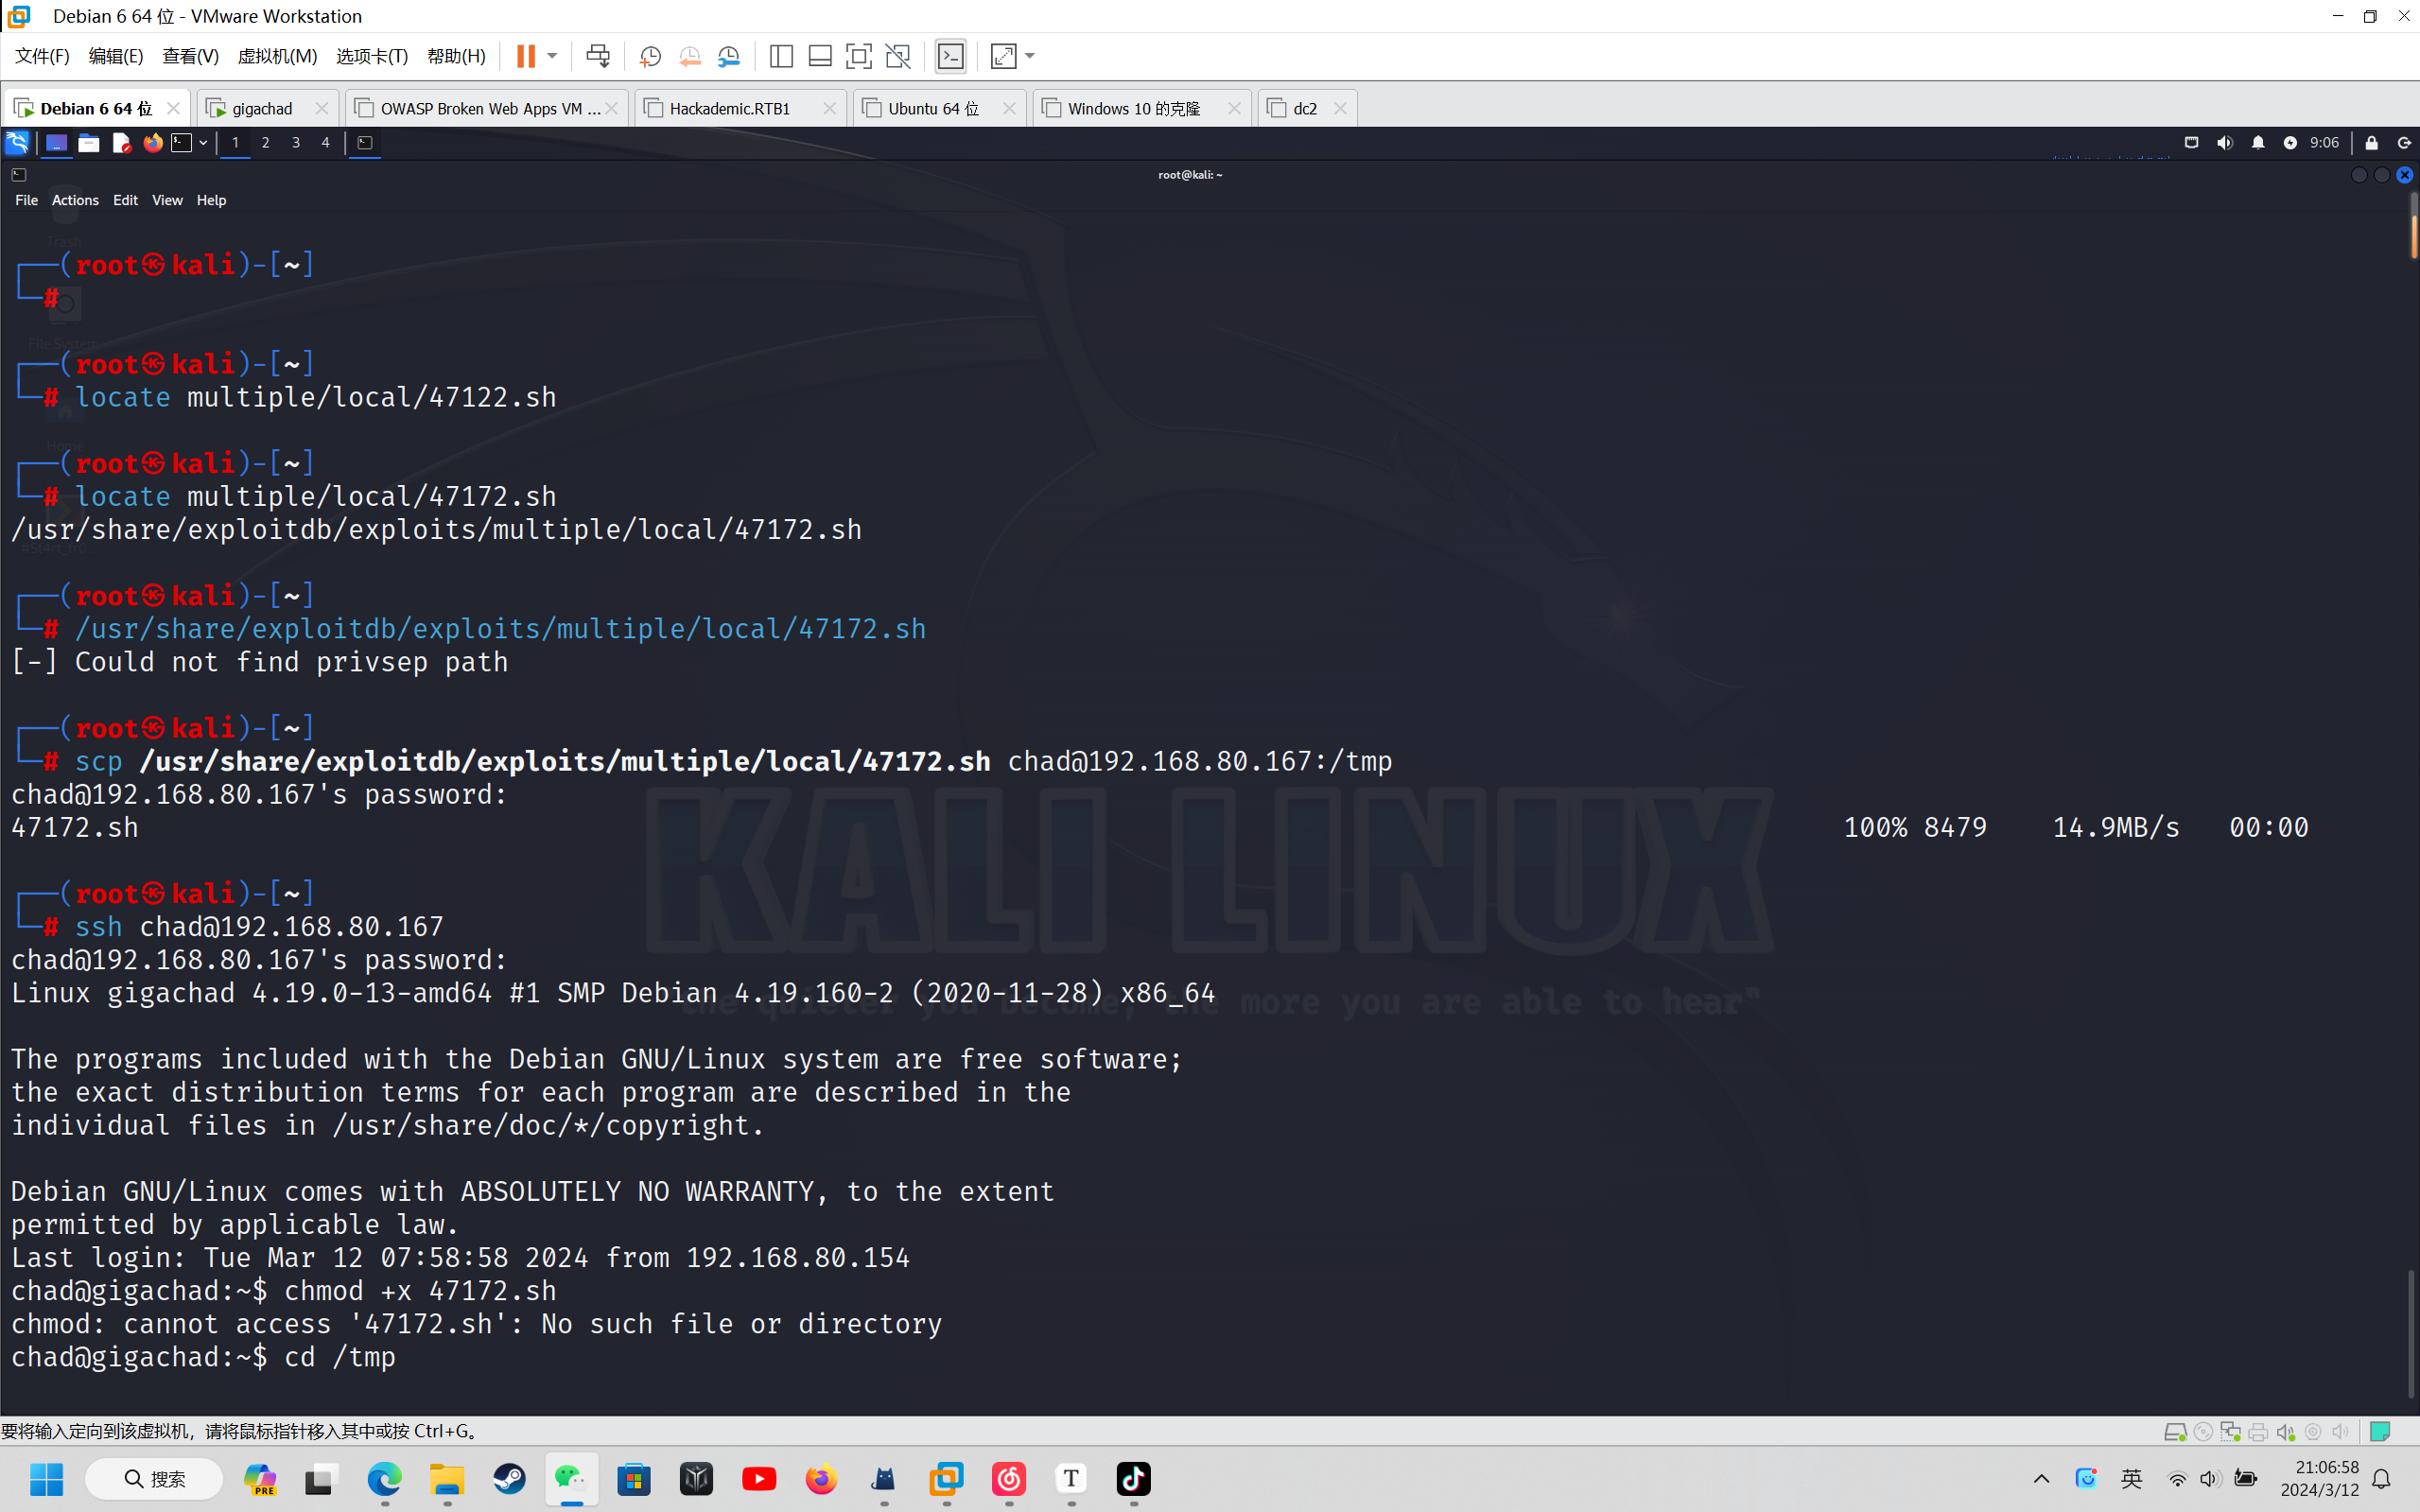
Task: Take a snapshot with the clock-plus icon
Action: coord(650,56)
